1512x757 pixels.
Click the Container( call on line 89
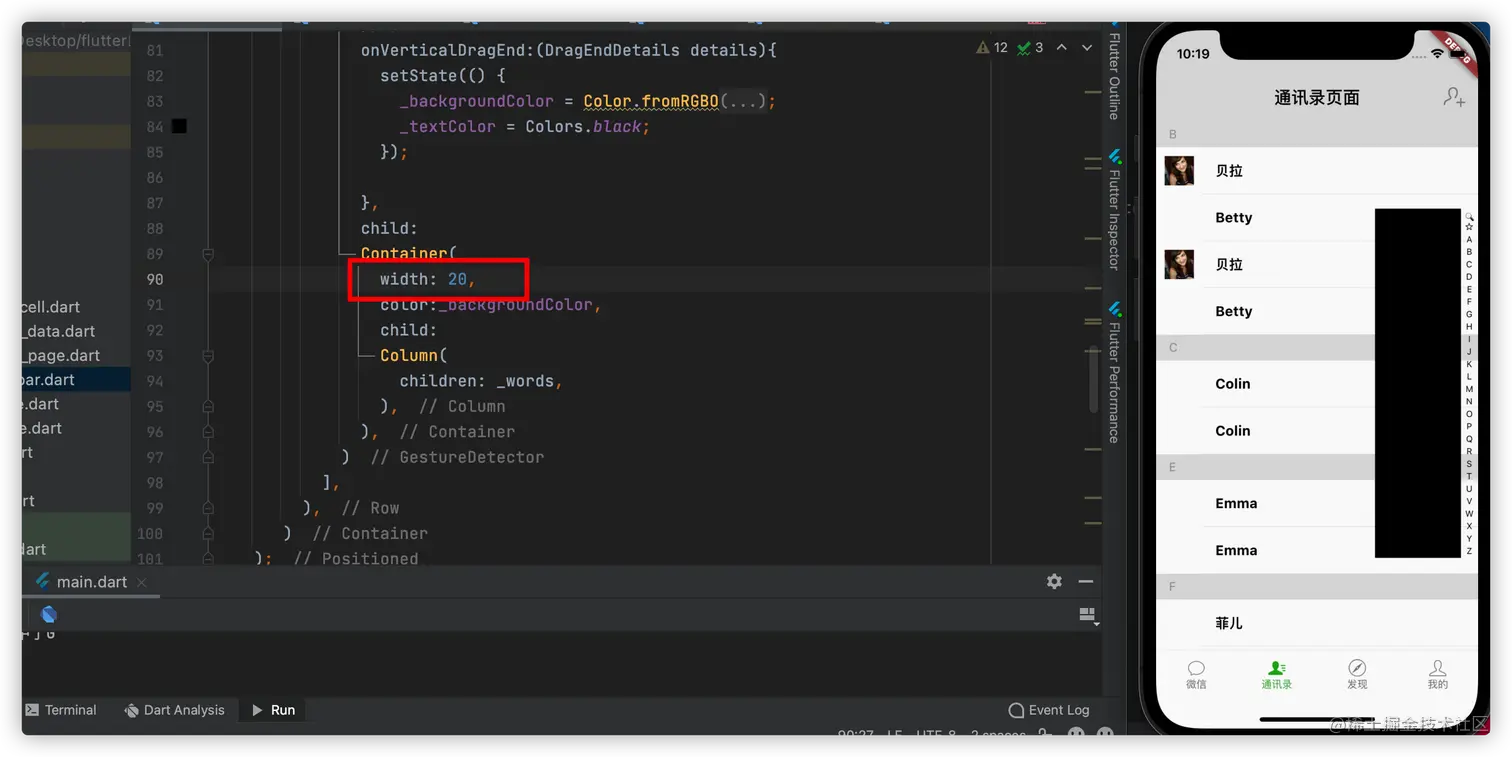(x=408, y=254)
